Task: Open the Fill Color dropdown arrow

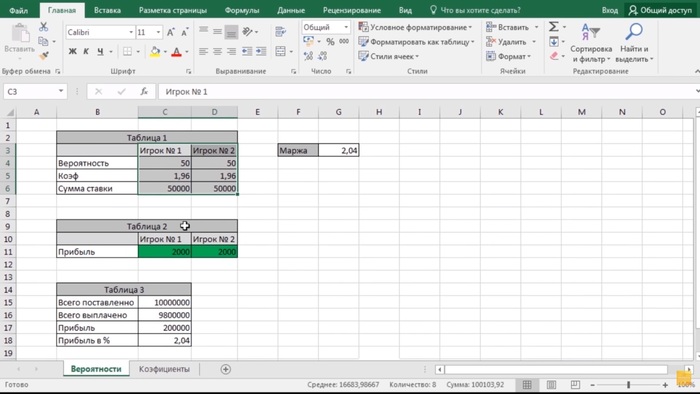Action: tap(165, 52)
